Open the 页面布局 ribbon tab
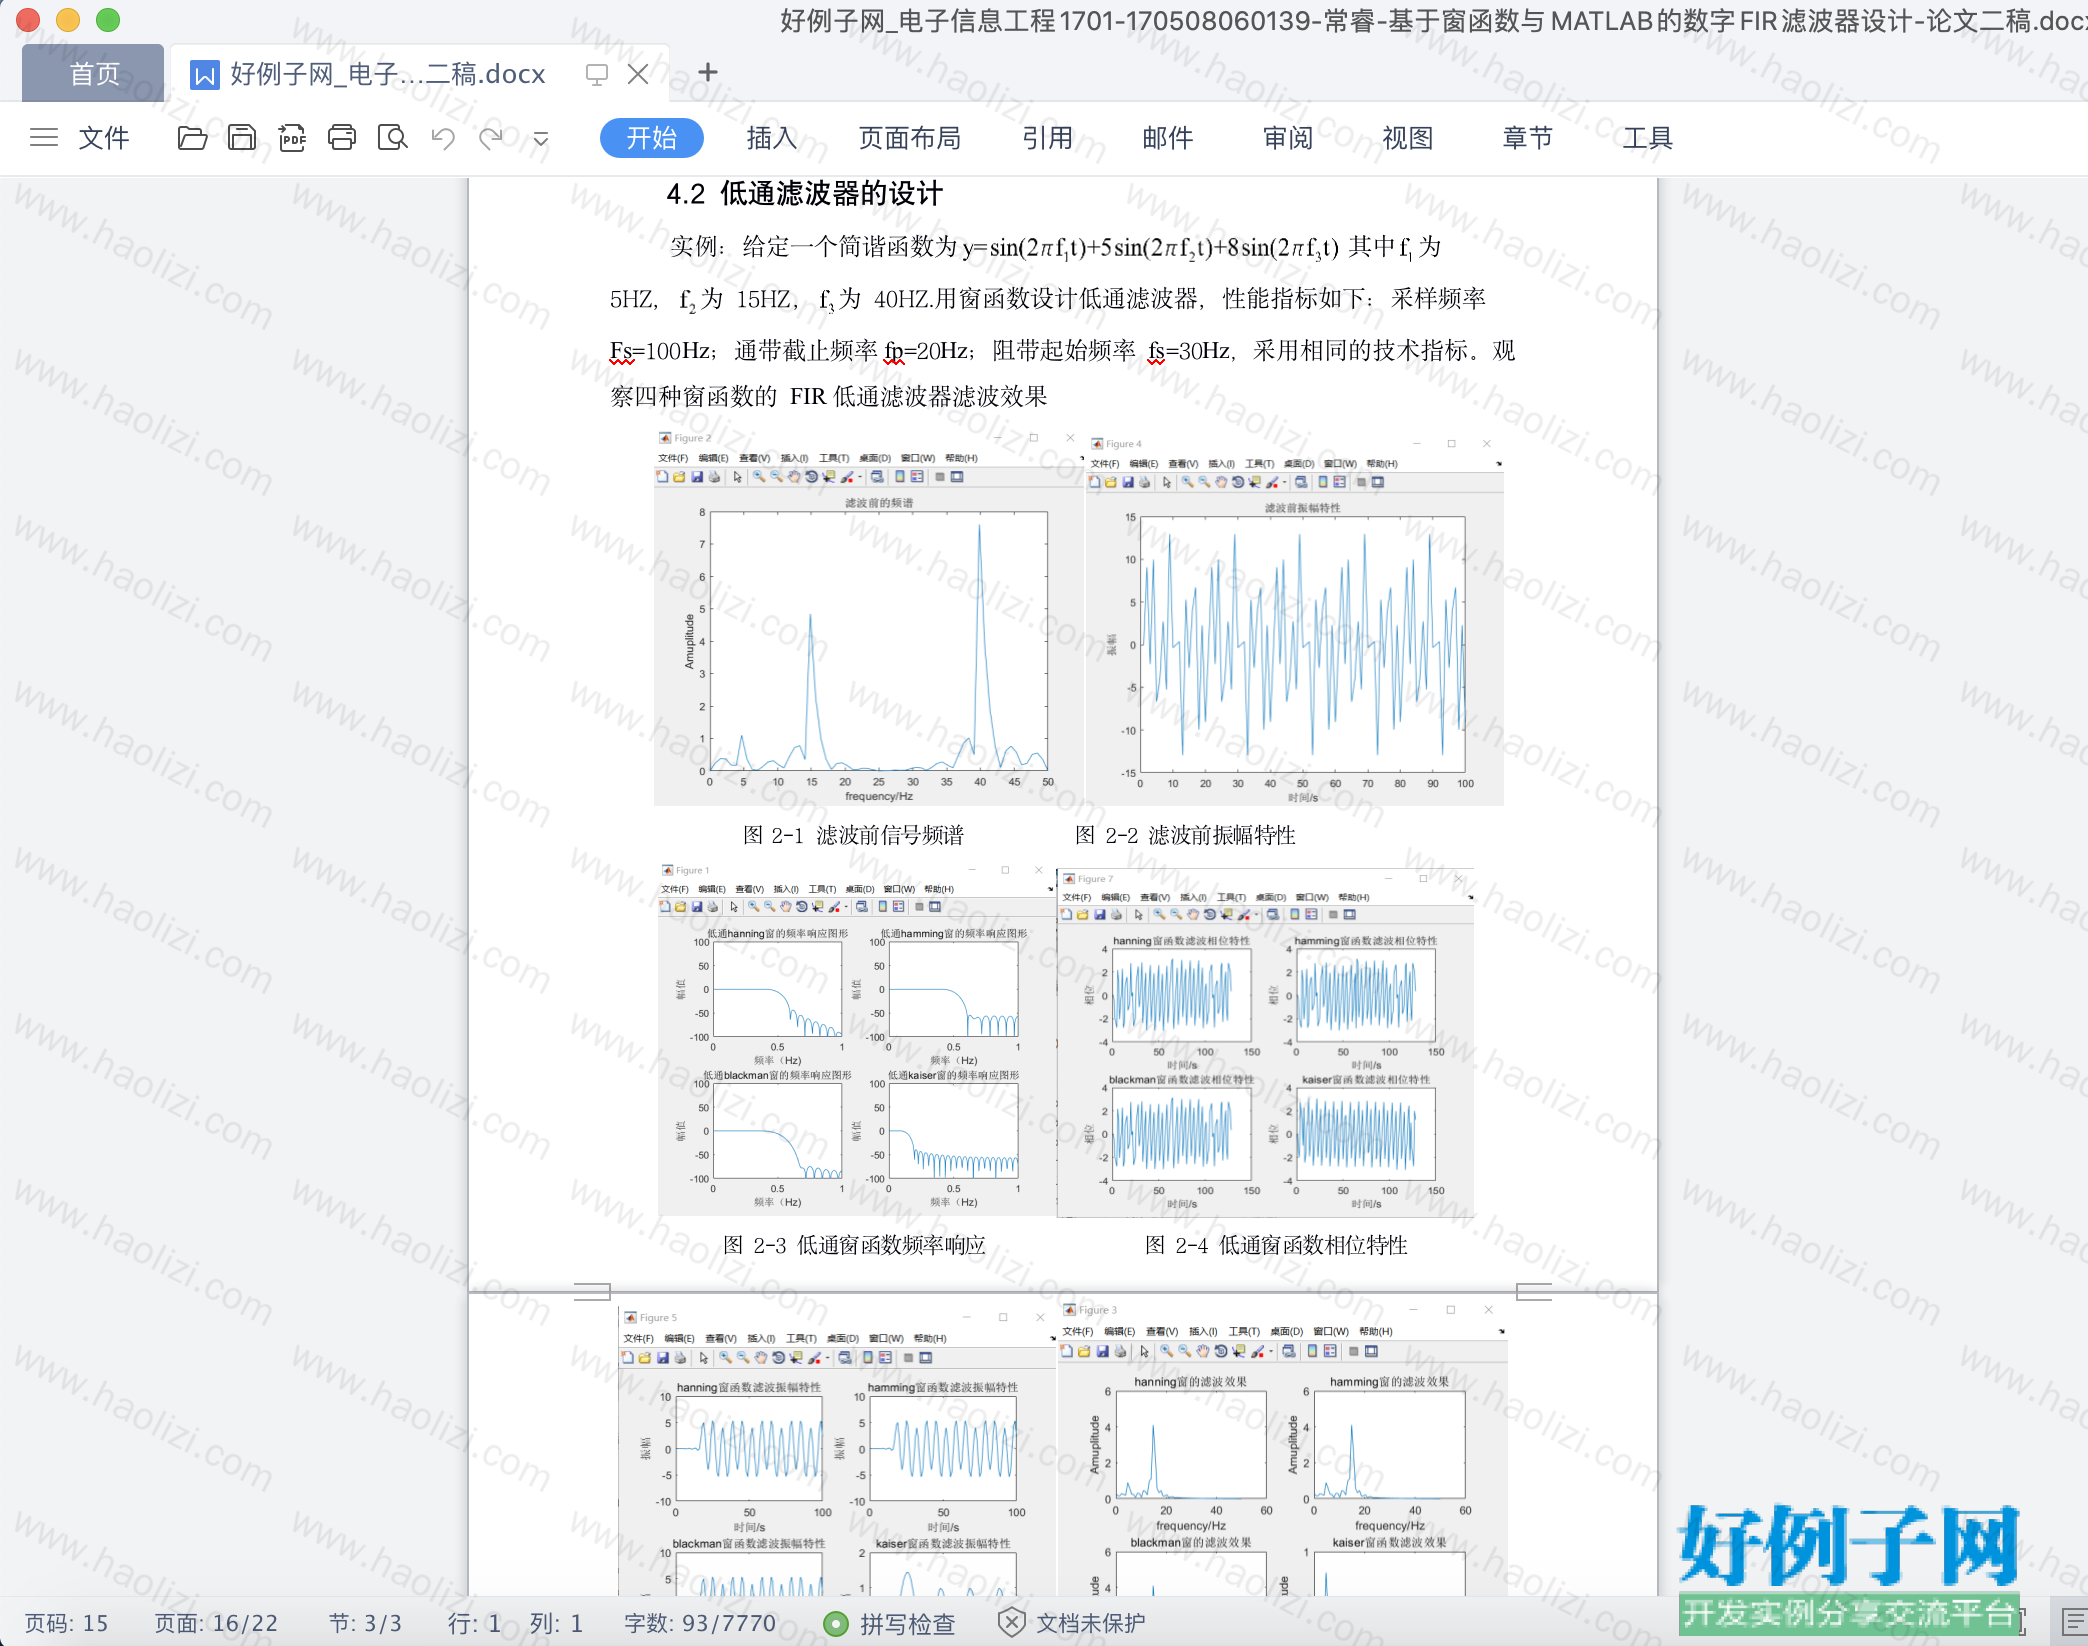Viewport: 2088px width, 1646px height. 910,138
